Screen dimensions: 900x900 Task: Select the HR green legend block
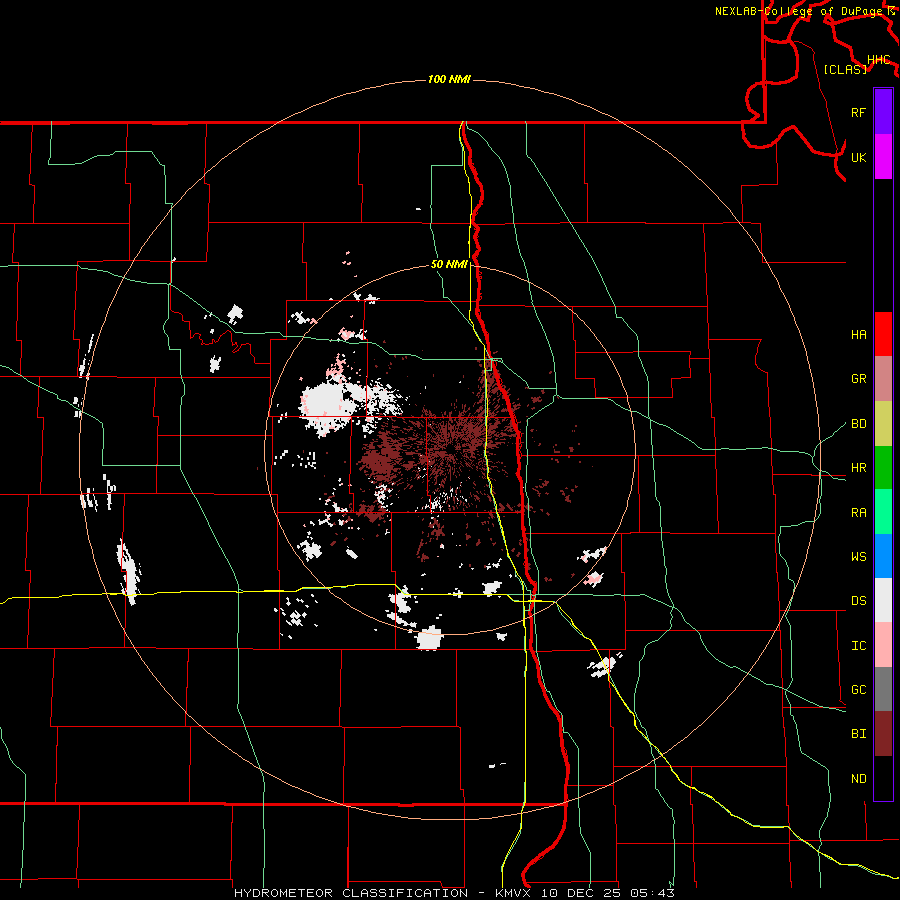883,468
